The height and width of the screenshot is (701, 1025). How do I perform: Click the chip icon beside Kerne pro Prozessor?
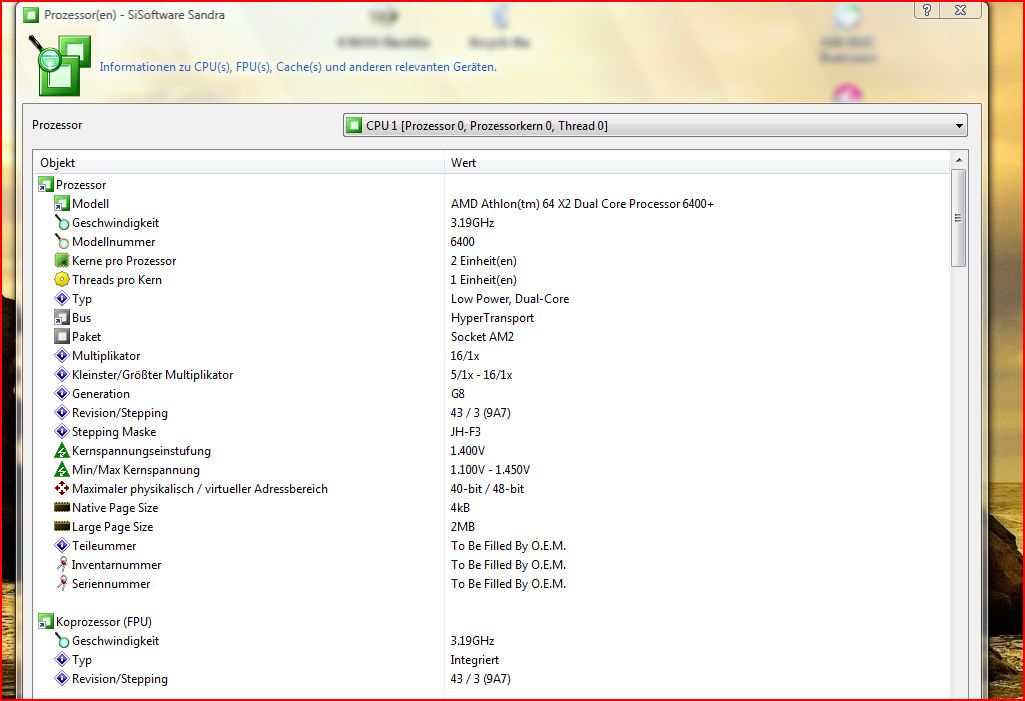(61, 261)
